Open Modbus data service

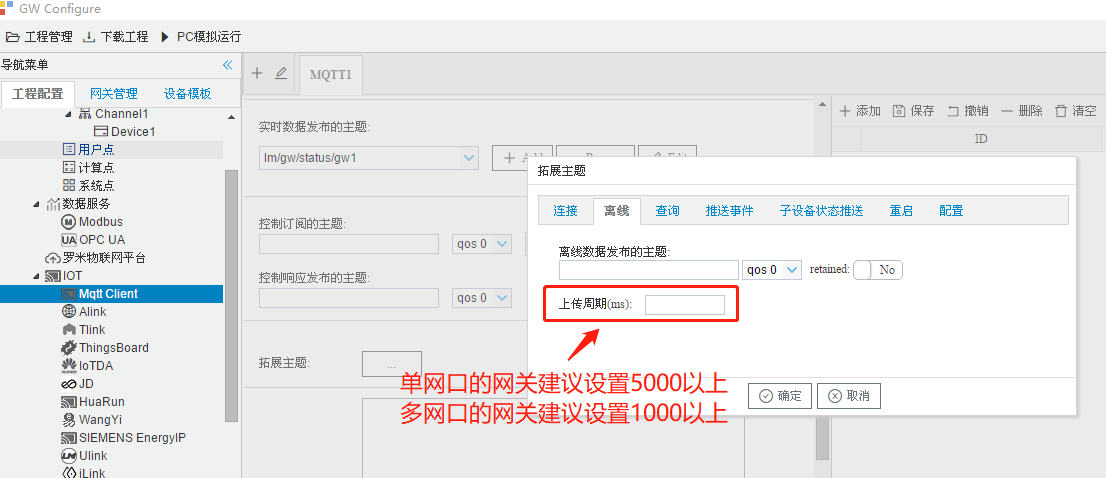(x=92, y=222)
